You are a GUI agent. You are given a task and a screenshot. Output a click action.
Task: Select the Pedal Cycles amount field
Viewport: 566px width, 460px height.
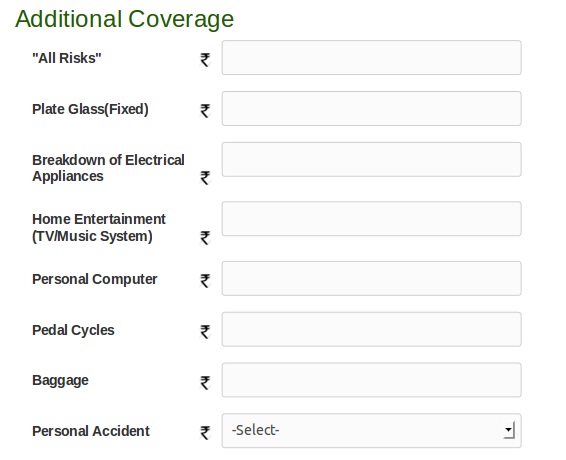[x=371, y=329]
